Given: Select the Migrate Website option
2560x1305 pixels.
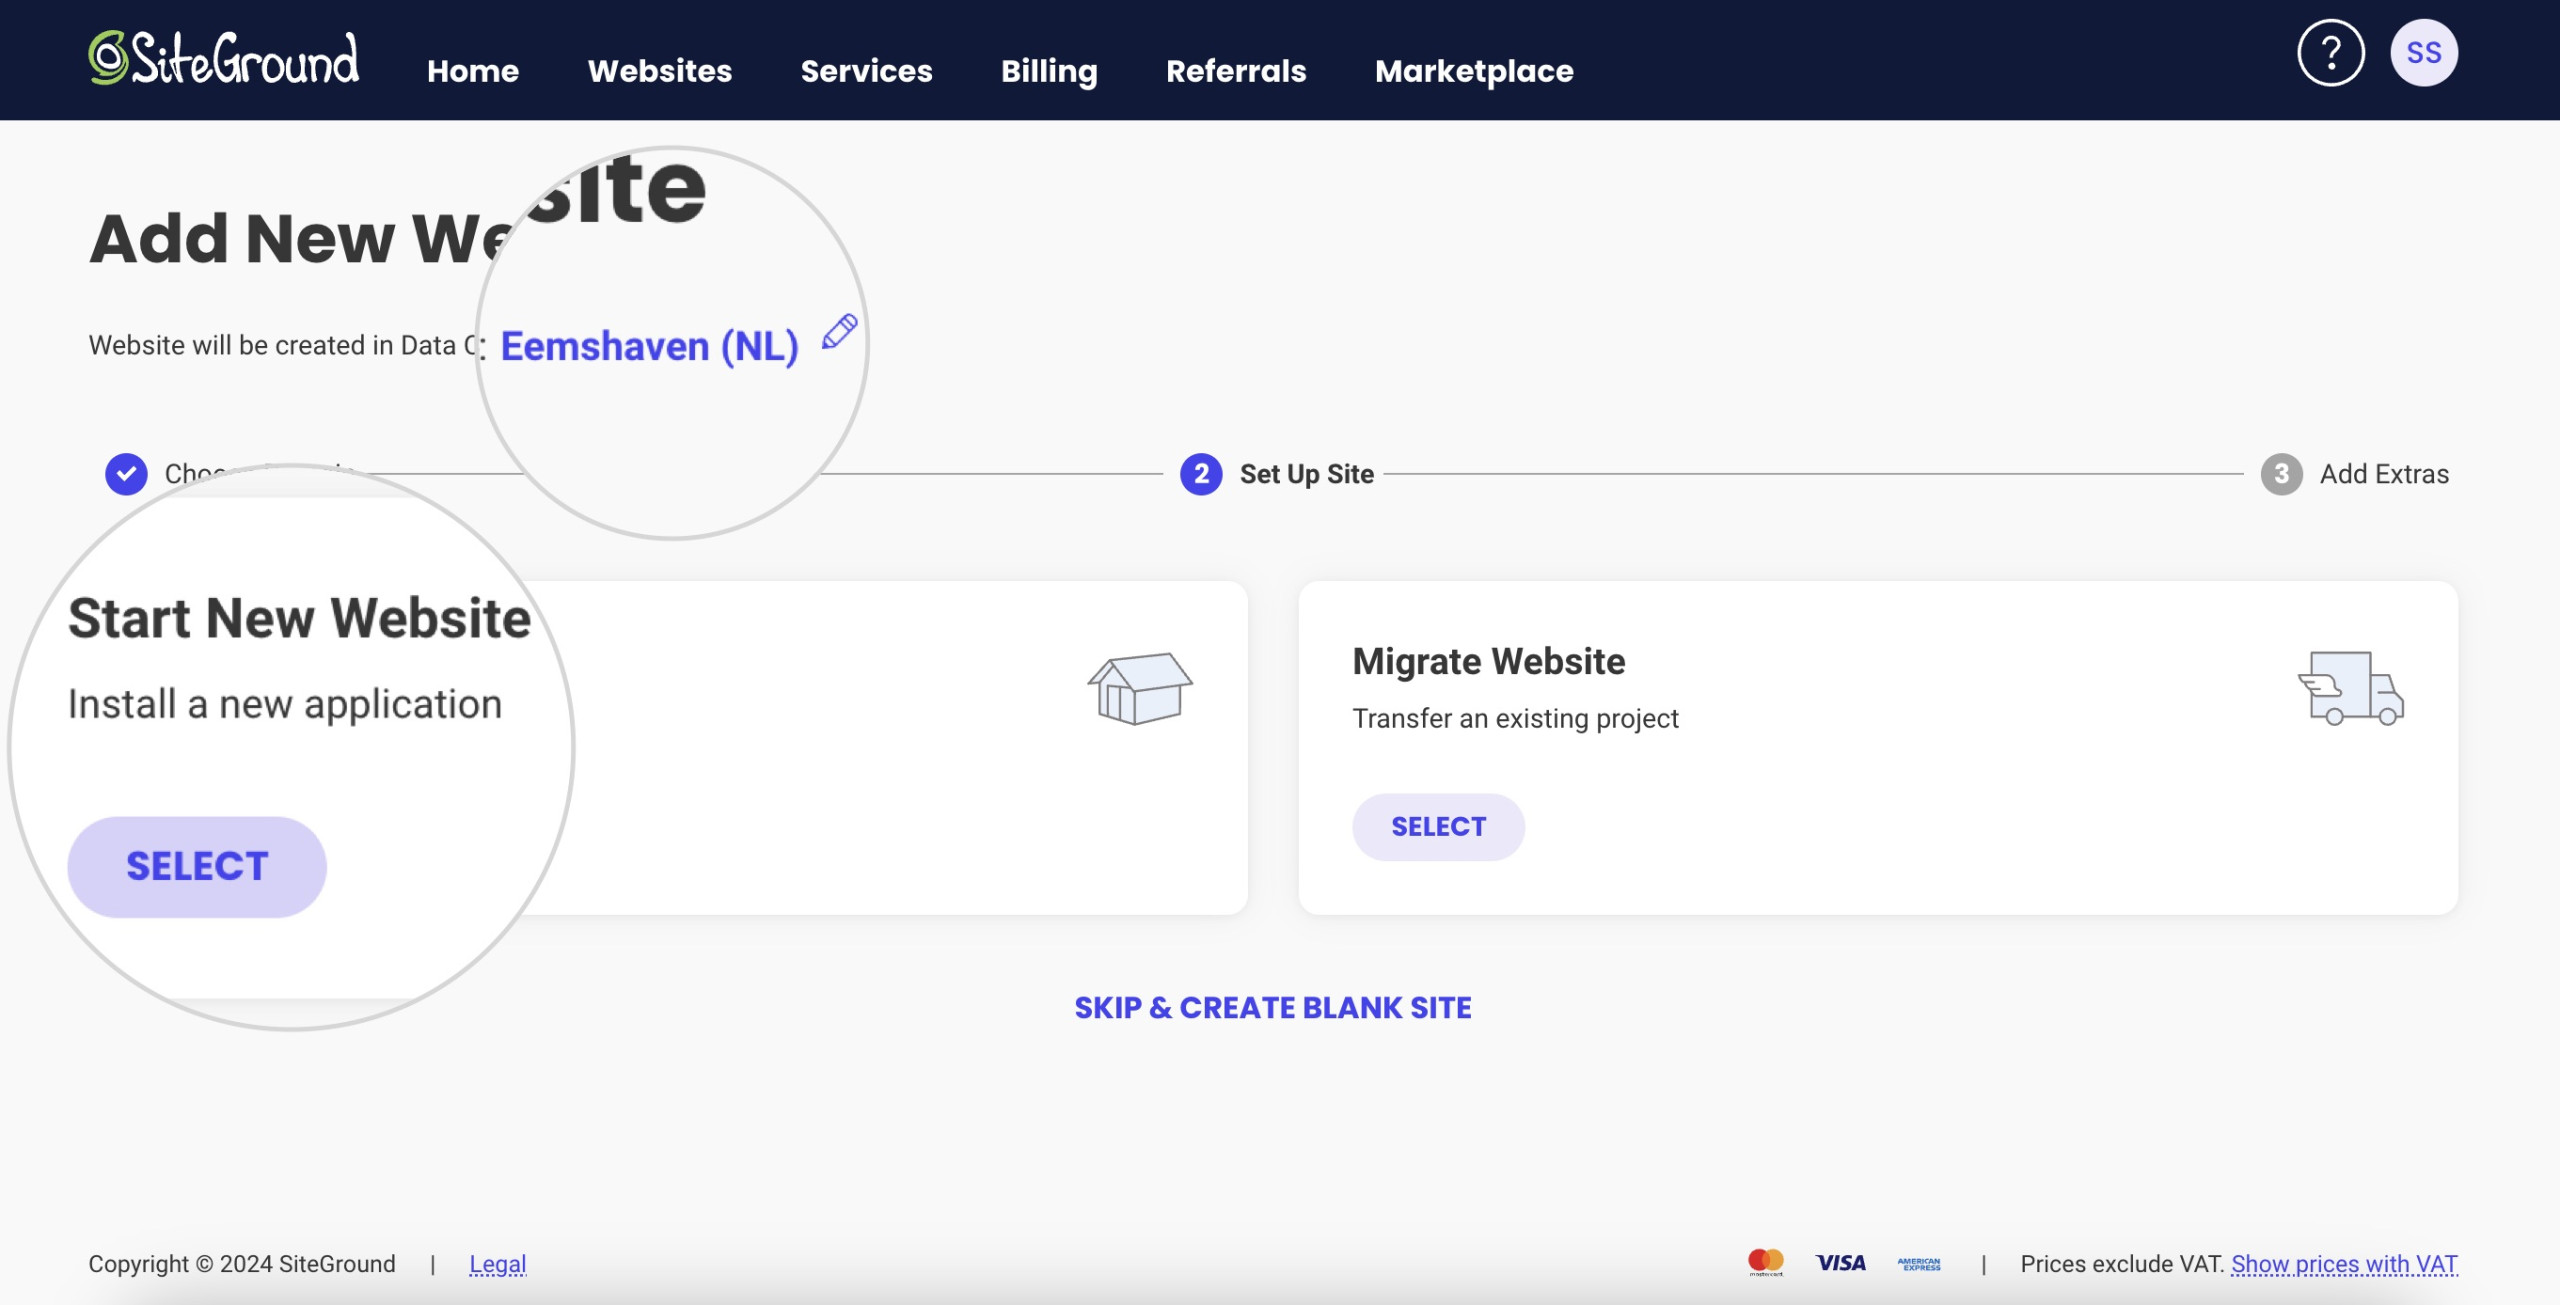Looking at the screenshot, I should [1438, 827].
